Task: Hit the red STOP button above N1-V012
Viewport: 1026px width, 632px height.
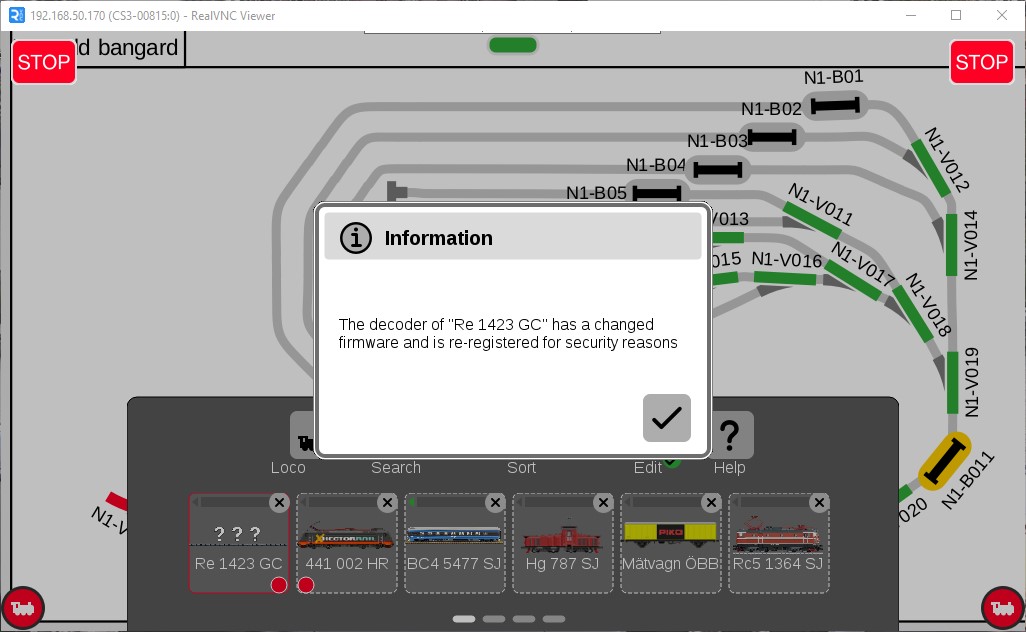Action: pos(982,62)
